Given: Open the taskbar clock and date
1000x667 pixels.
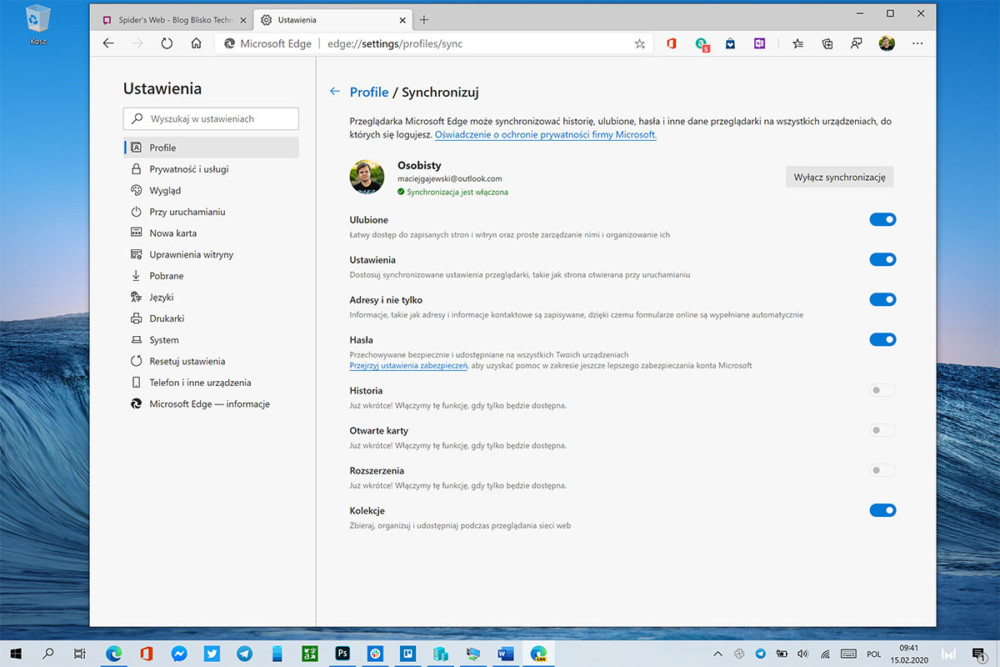Looking at the screenshot, I should (909, 654).
